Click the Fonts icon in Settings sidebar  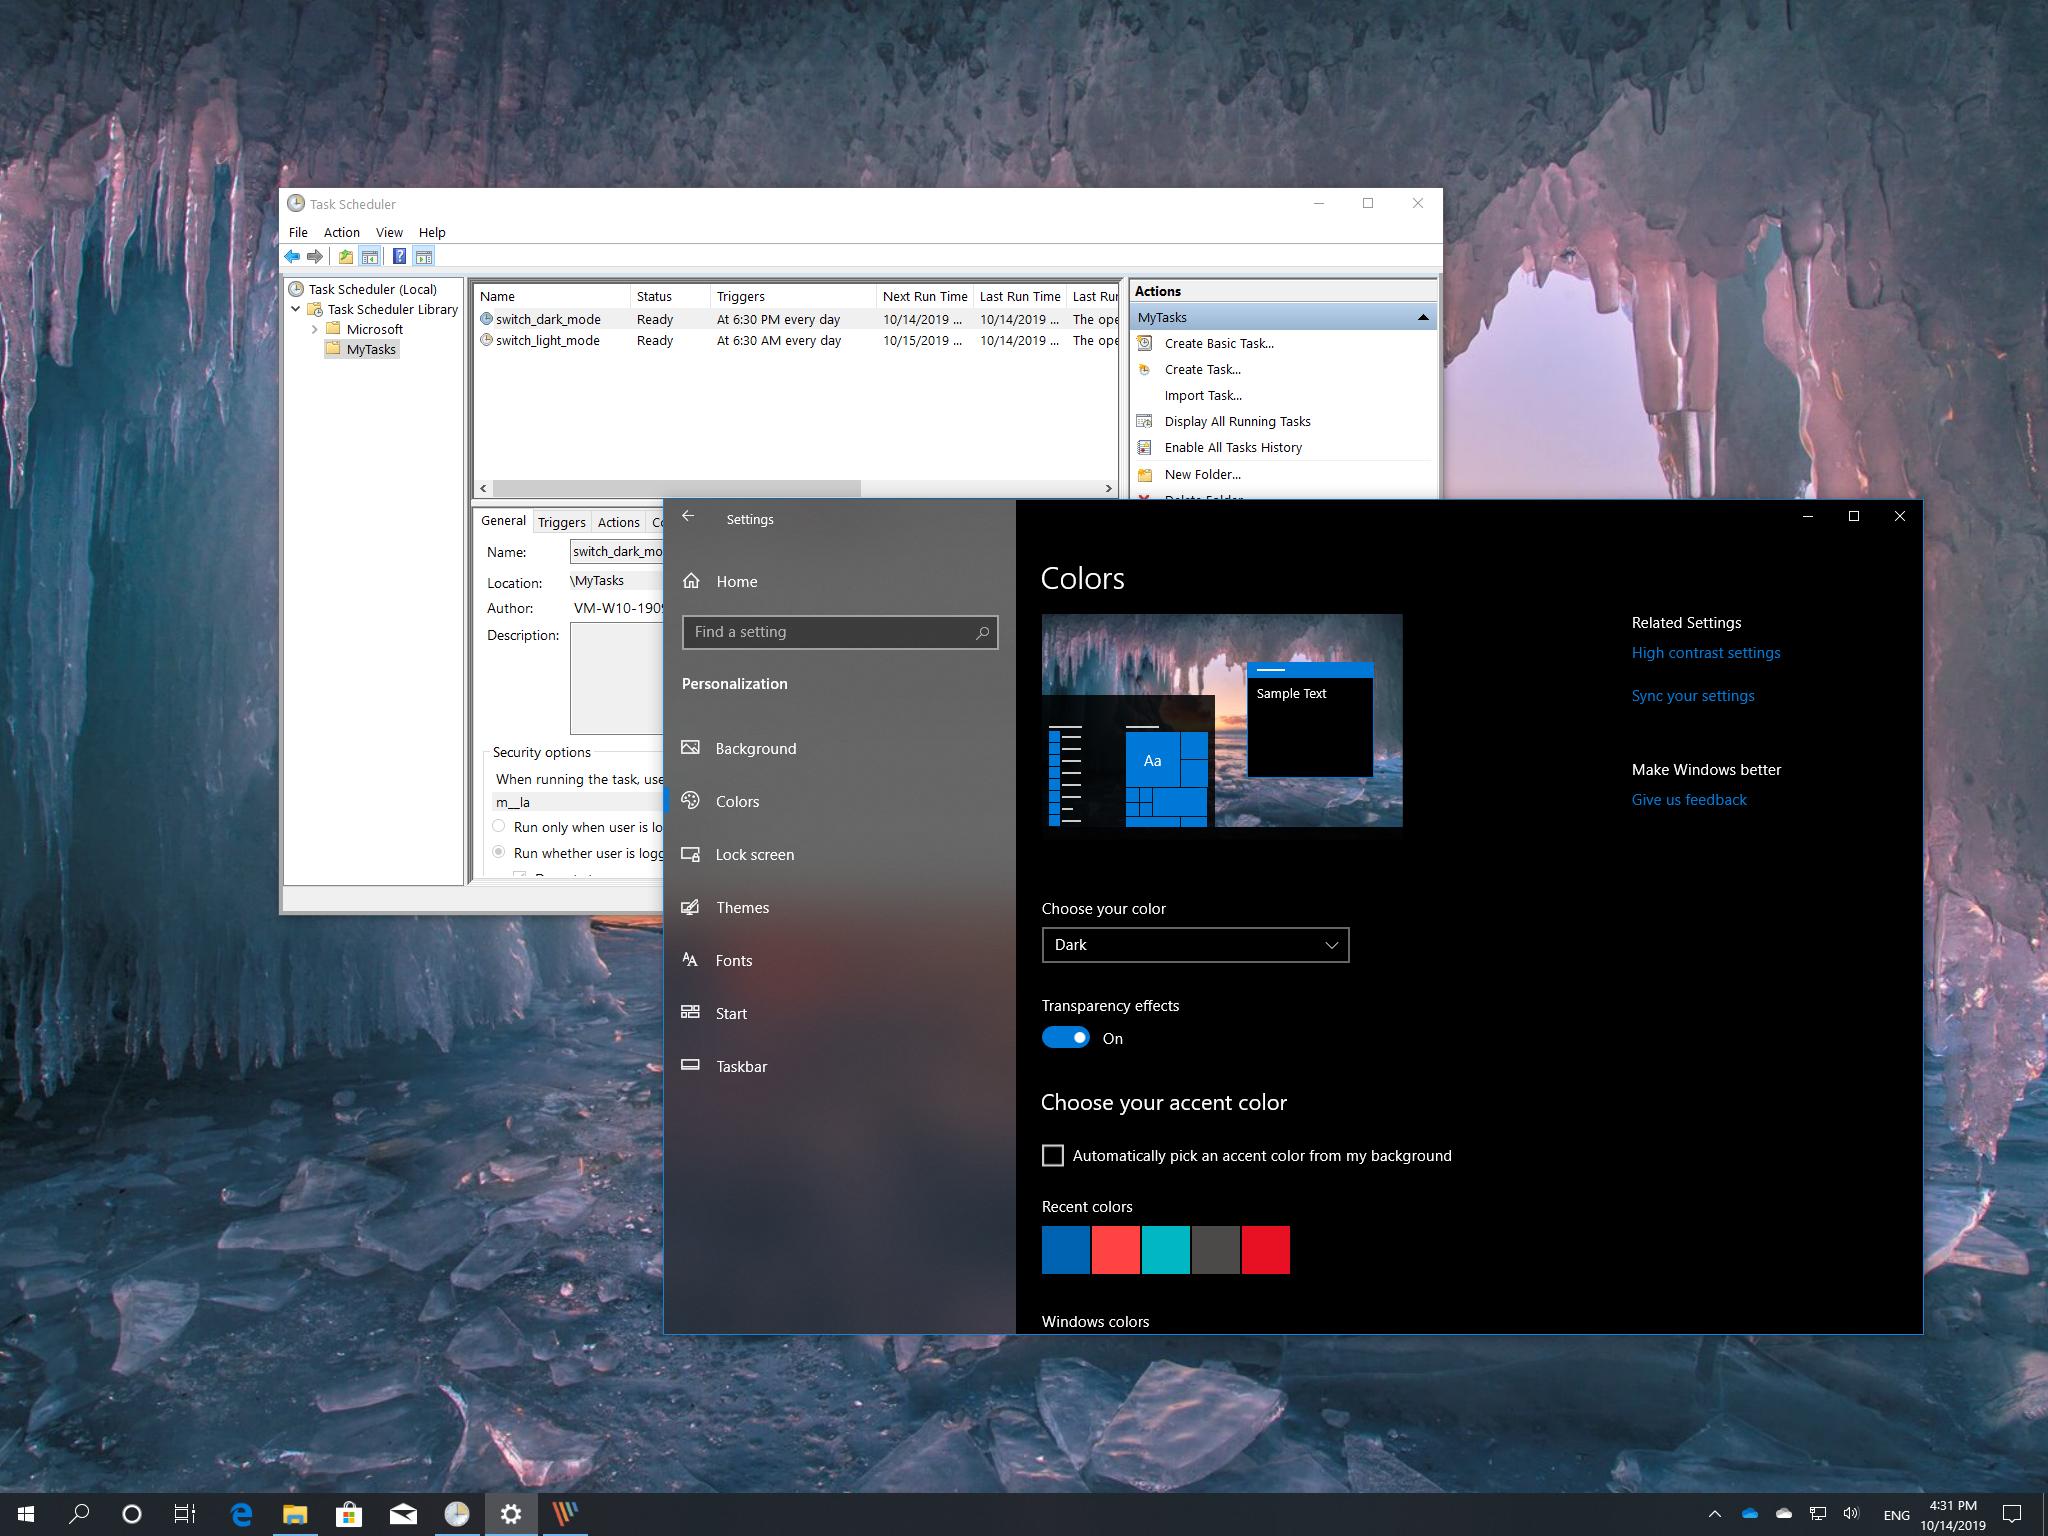tap(690, 960)
